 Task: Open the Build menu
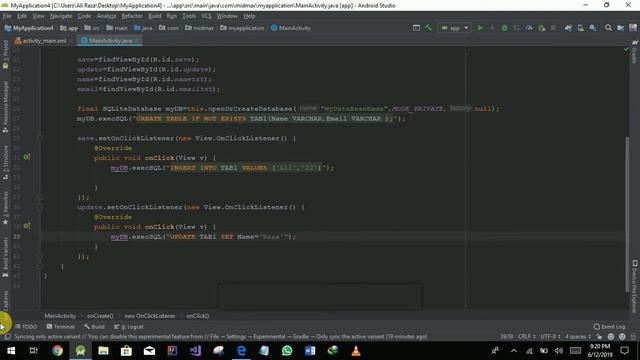154,16
